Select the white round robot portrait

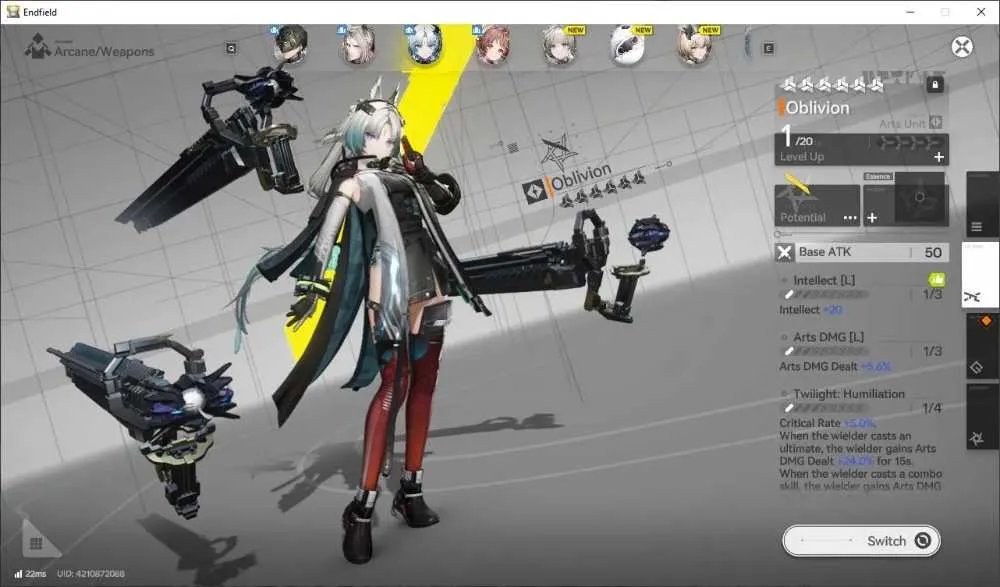[x=628, y=45]
